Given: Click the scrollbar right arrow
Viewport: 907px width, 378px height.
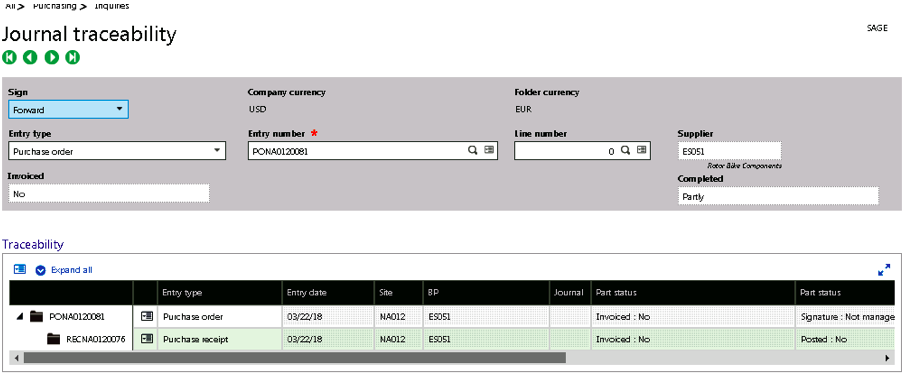Looking at the screenshot, I should tap(887, 358).
